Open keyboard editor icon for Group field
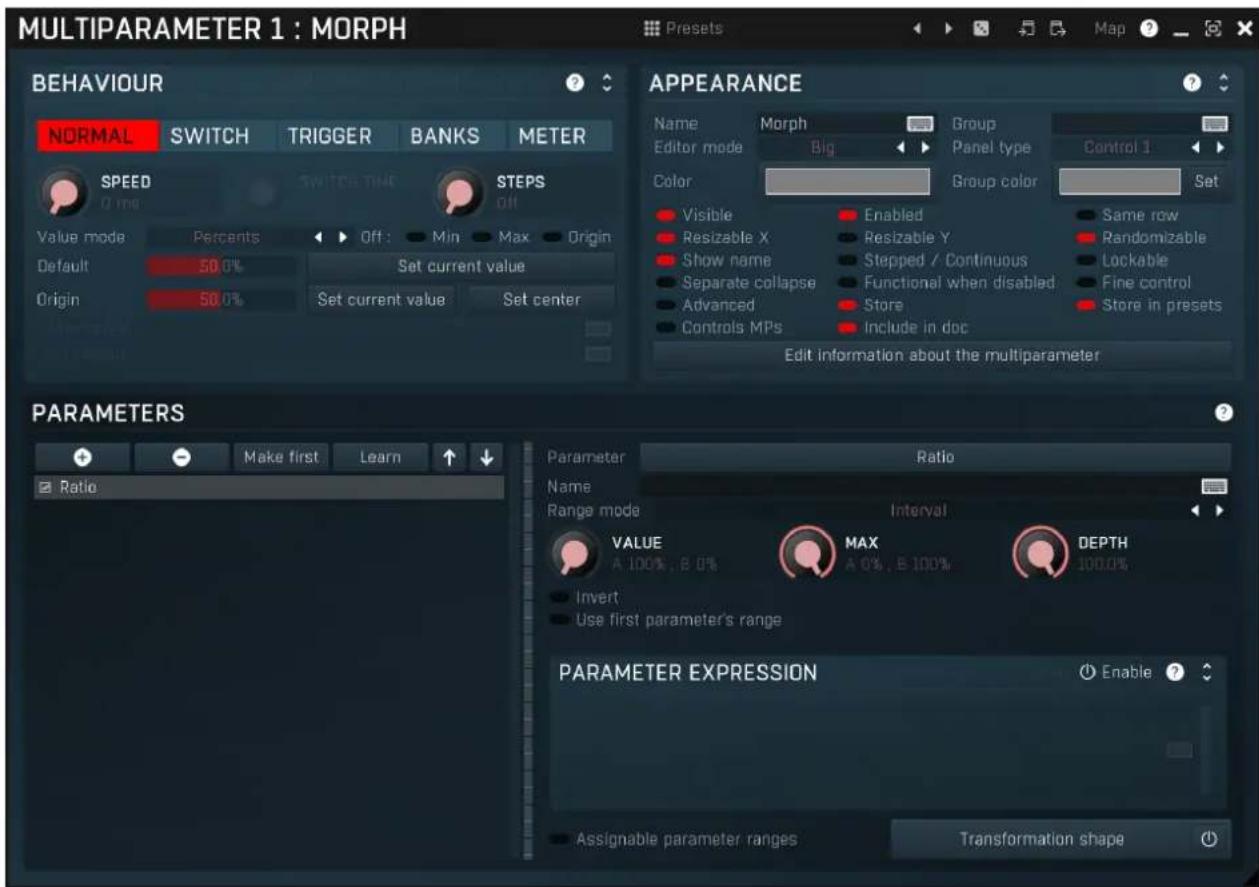 1214,124
